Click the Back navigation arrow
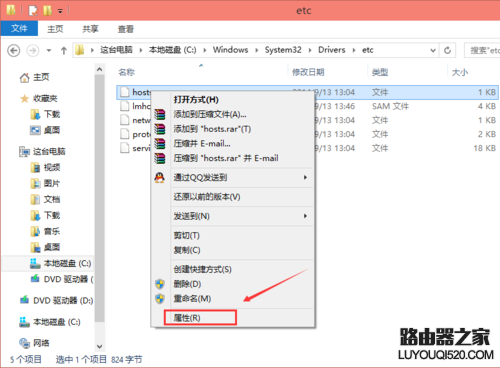 coord(14,51)
